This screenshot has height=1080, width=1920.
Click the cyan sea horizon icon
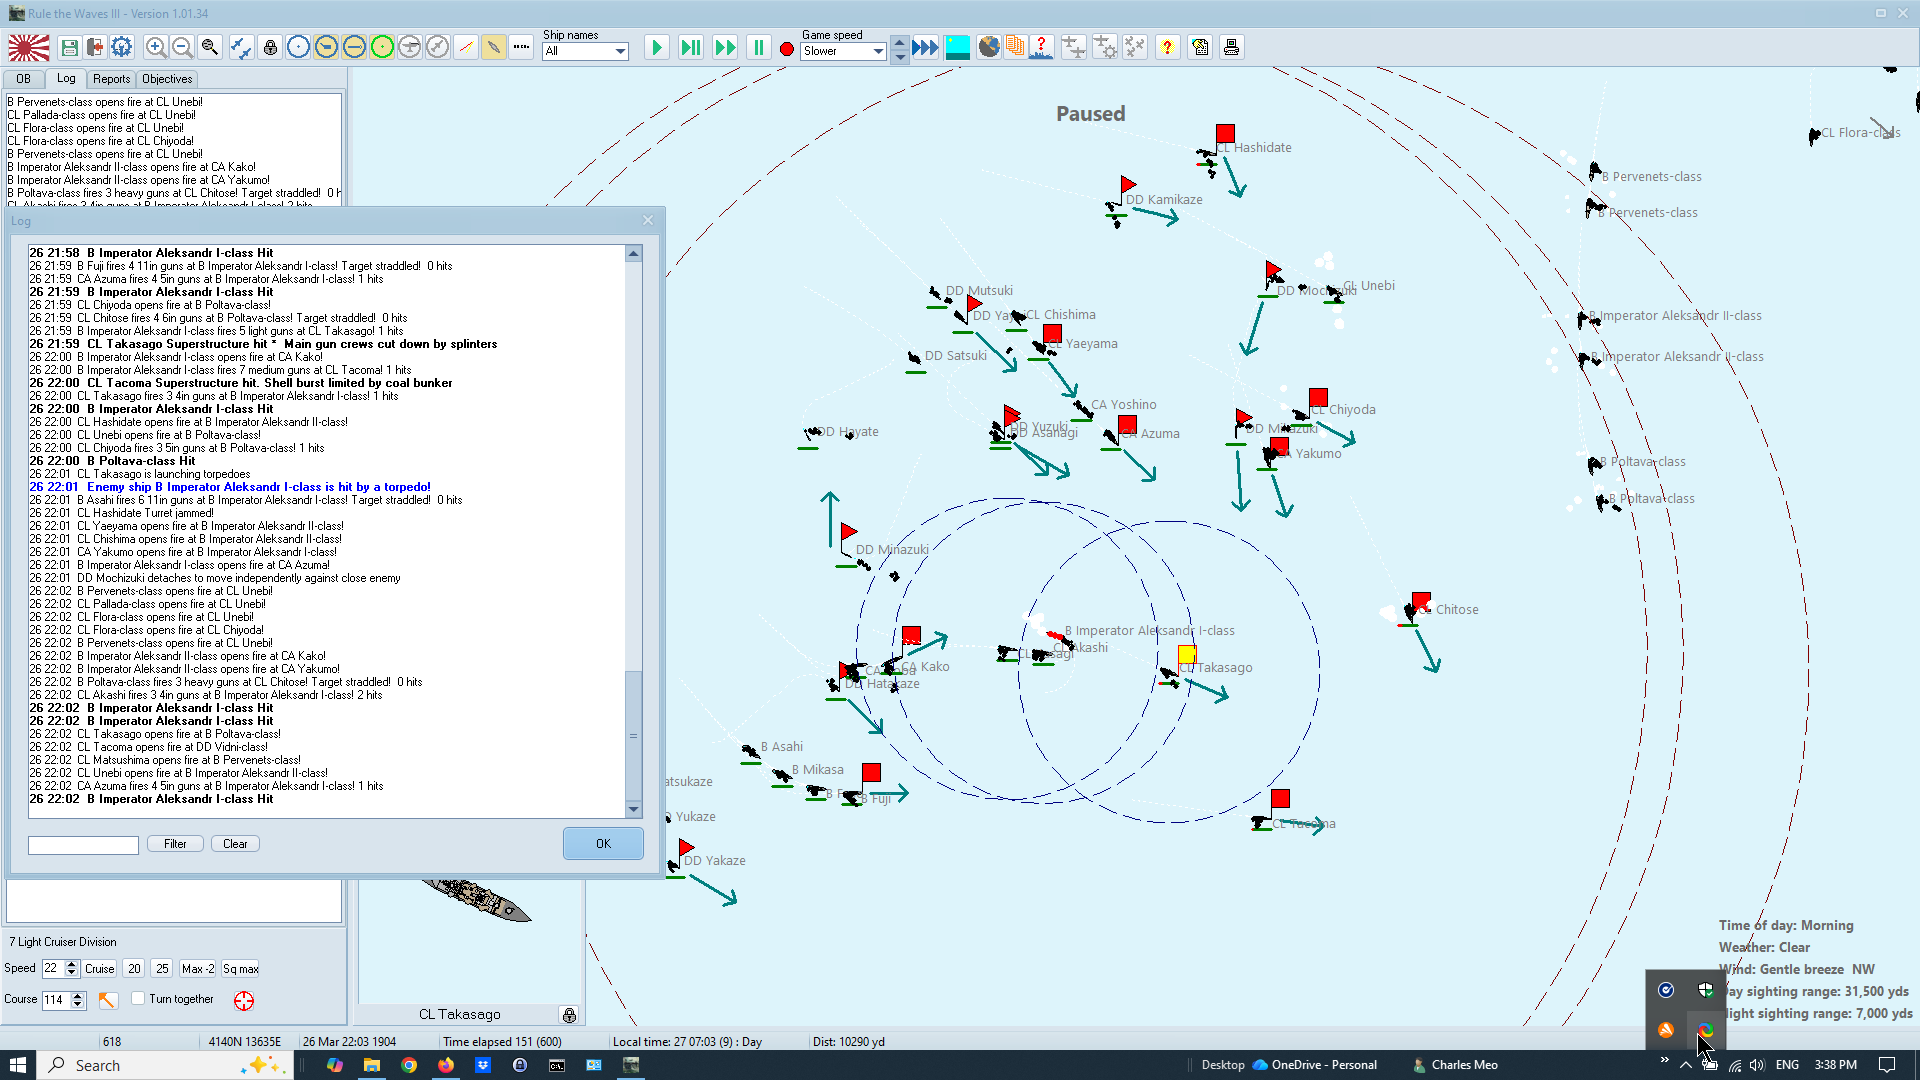(958, 47)
